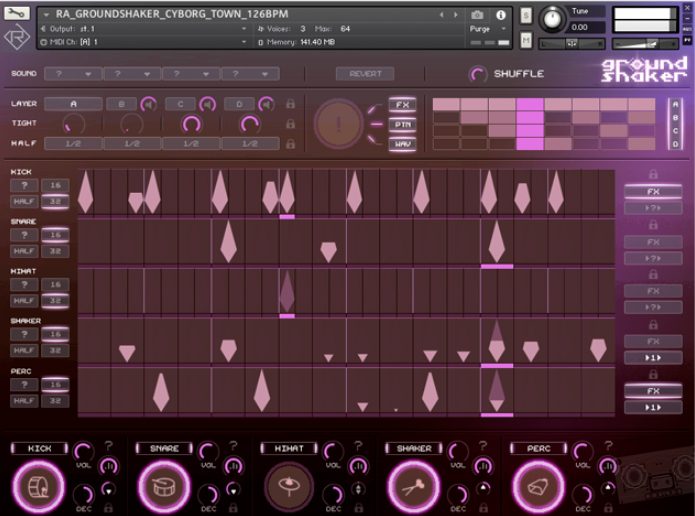Click the camera snapshot icon
This screenshot has height=516, width=695.
point(477,15)
